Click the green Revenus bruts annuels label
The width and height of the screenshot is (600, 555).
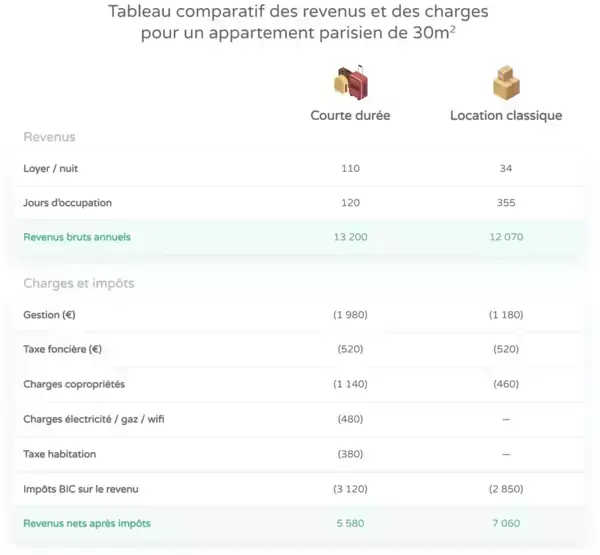77,237
